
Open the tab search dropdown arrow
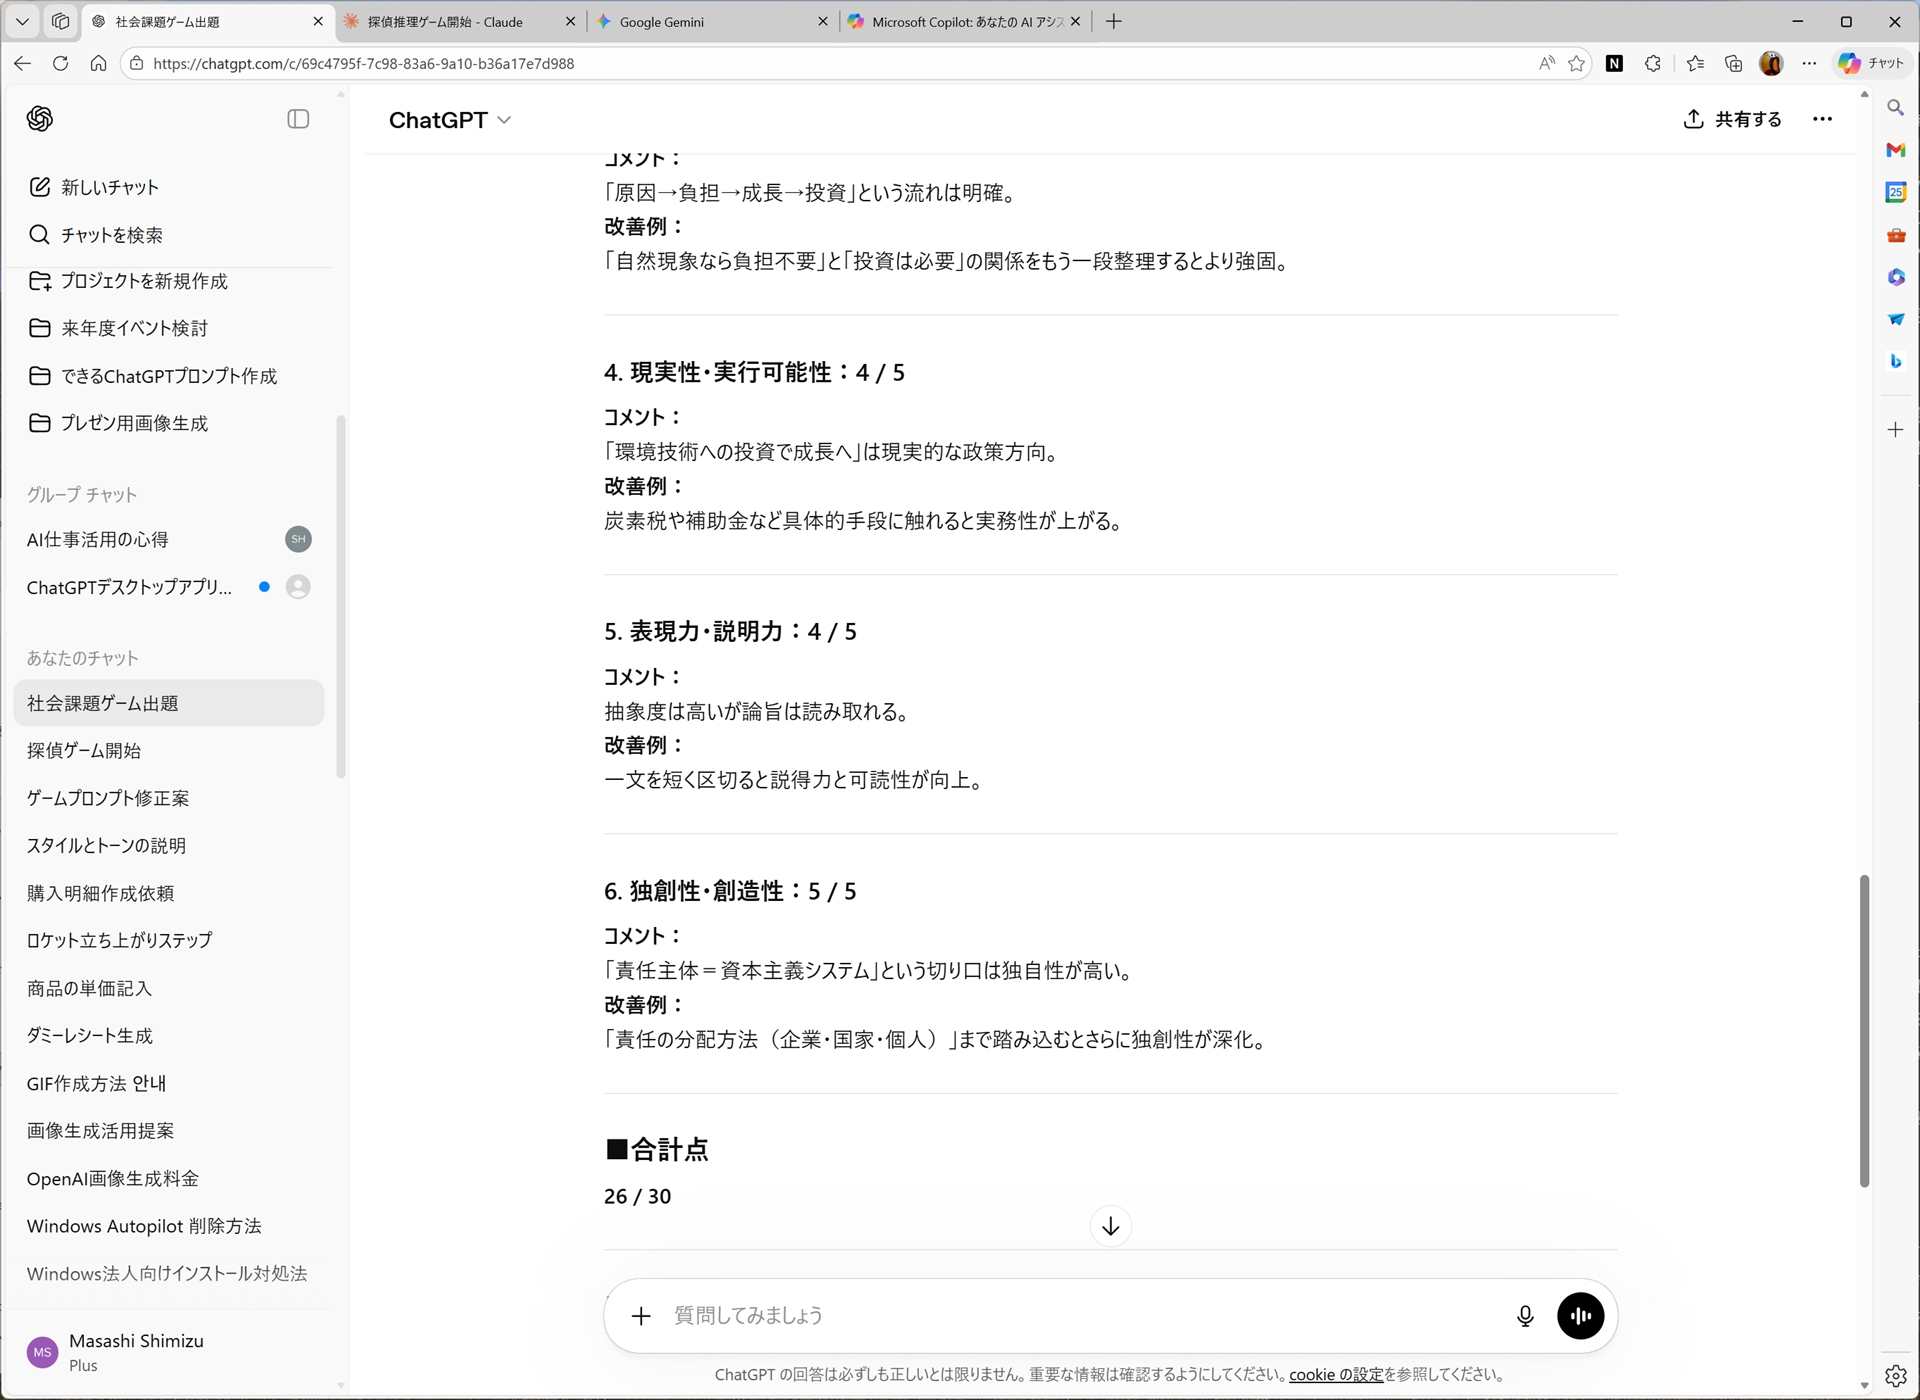[21, 21]
